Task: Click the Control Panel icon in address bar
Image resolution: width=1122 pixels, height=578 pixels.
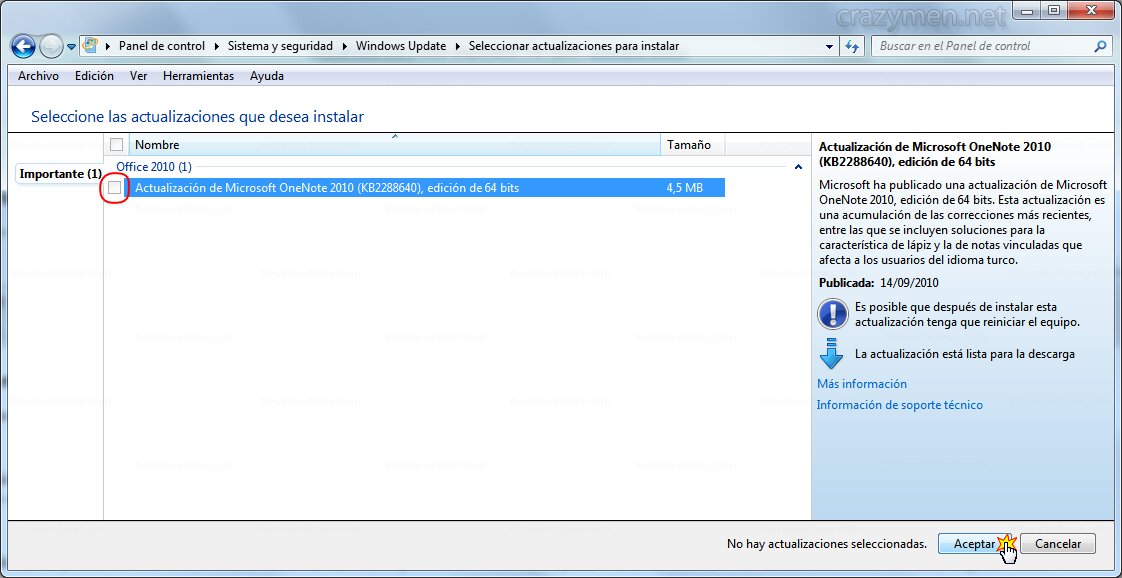Action: click(x=89, y=45)
